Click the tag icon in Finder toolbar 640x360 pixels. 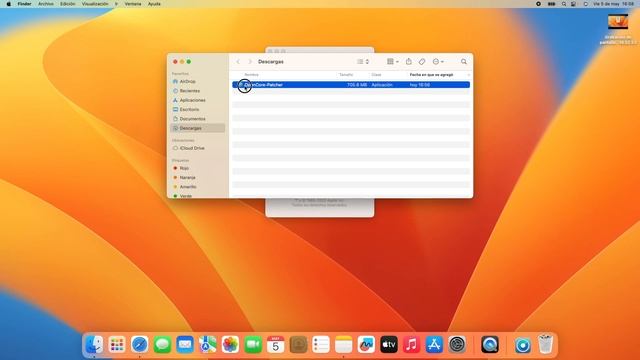click(422, 62)
